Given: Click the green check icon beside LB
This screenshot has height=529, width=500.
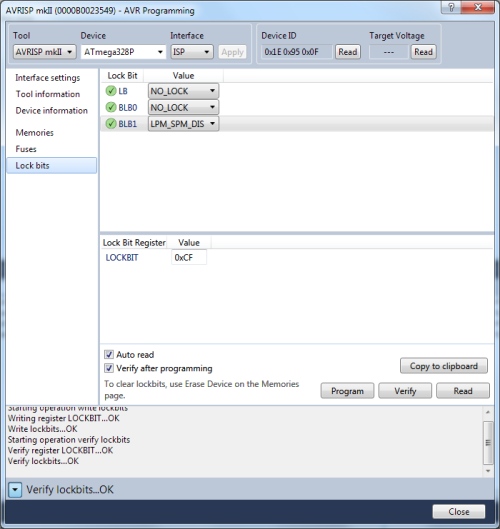Looking at the screenshot, I should click(111, 91).
